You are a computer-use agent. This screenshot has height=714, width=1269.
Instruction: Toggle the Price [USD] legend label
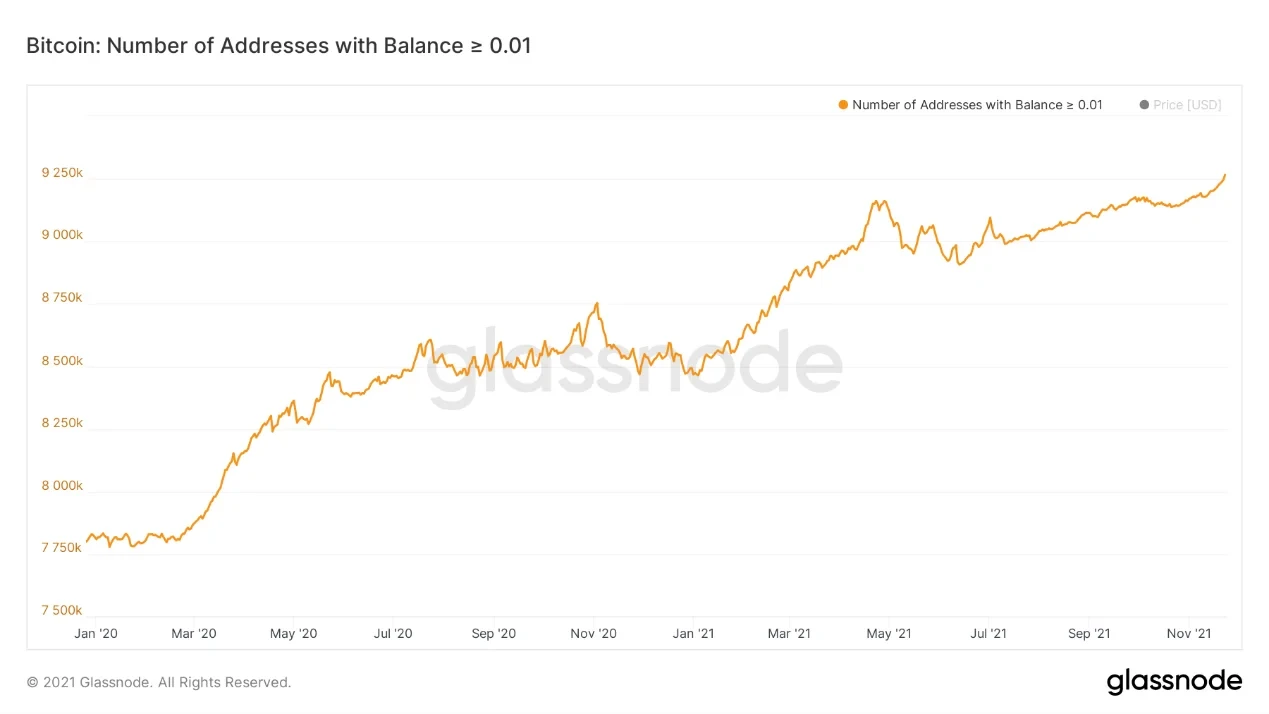(1187, 105)
